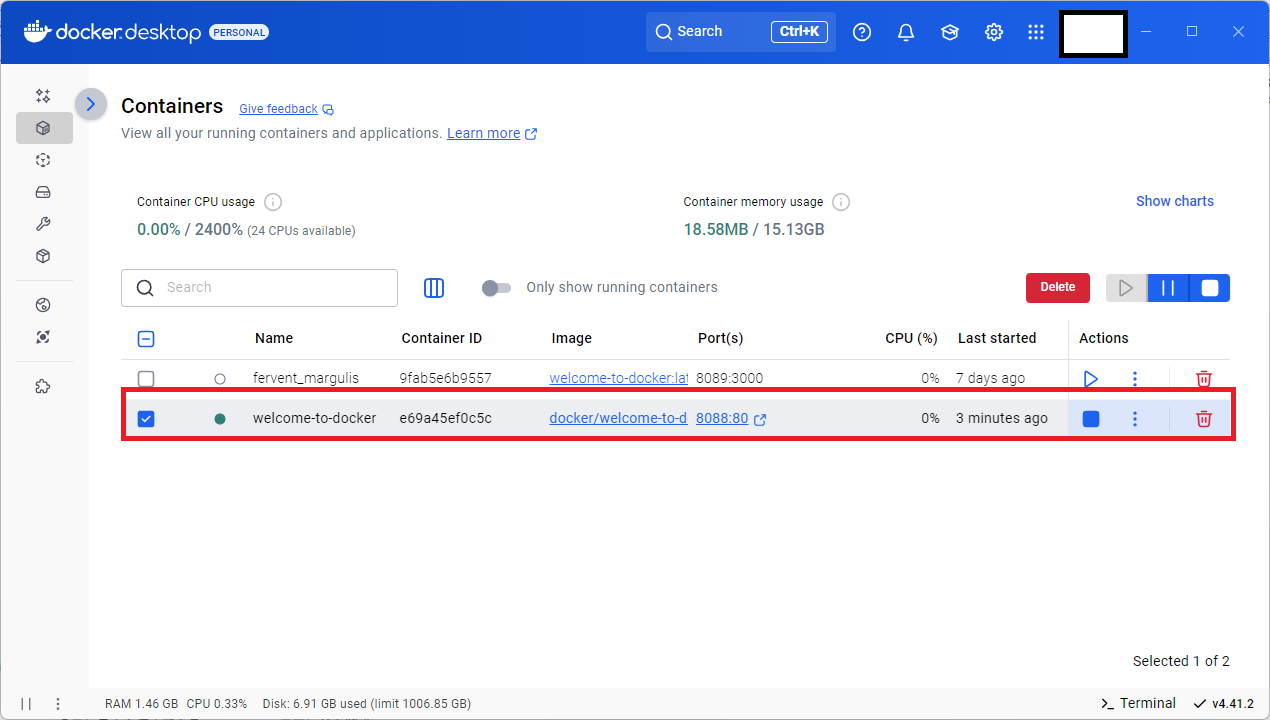
Task: Collapse the sidebar with the chevron arrow
Action: 90,103
